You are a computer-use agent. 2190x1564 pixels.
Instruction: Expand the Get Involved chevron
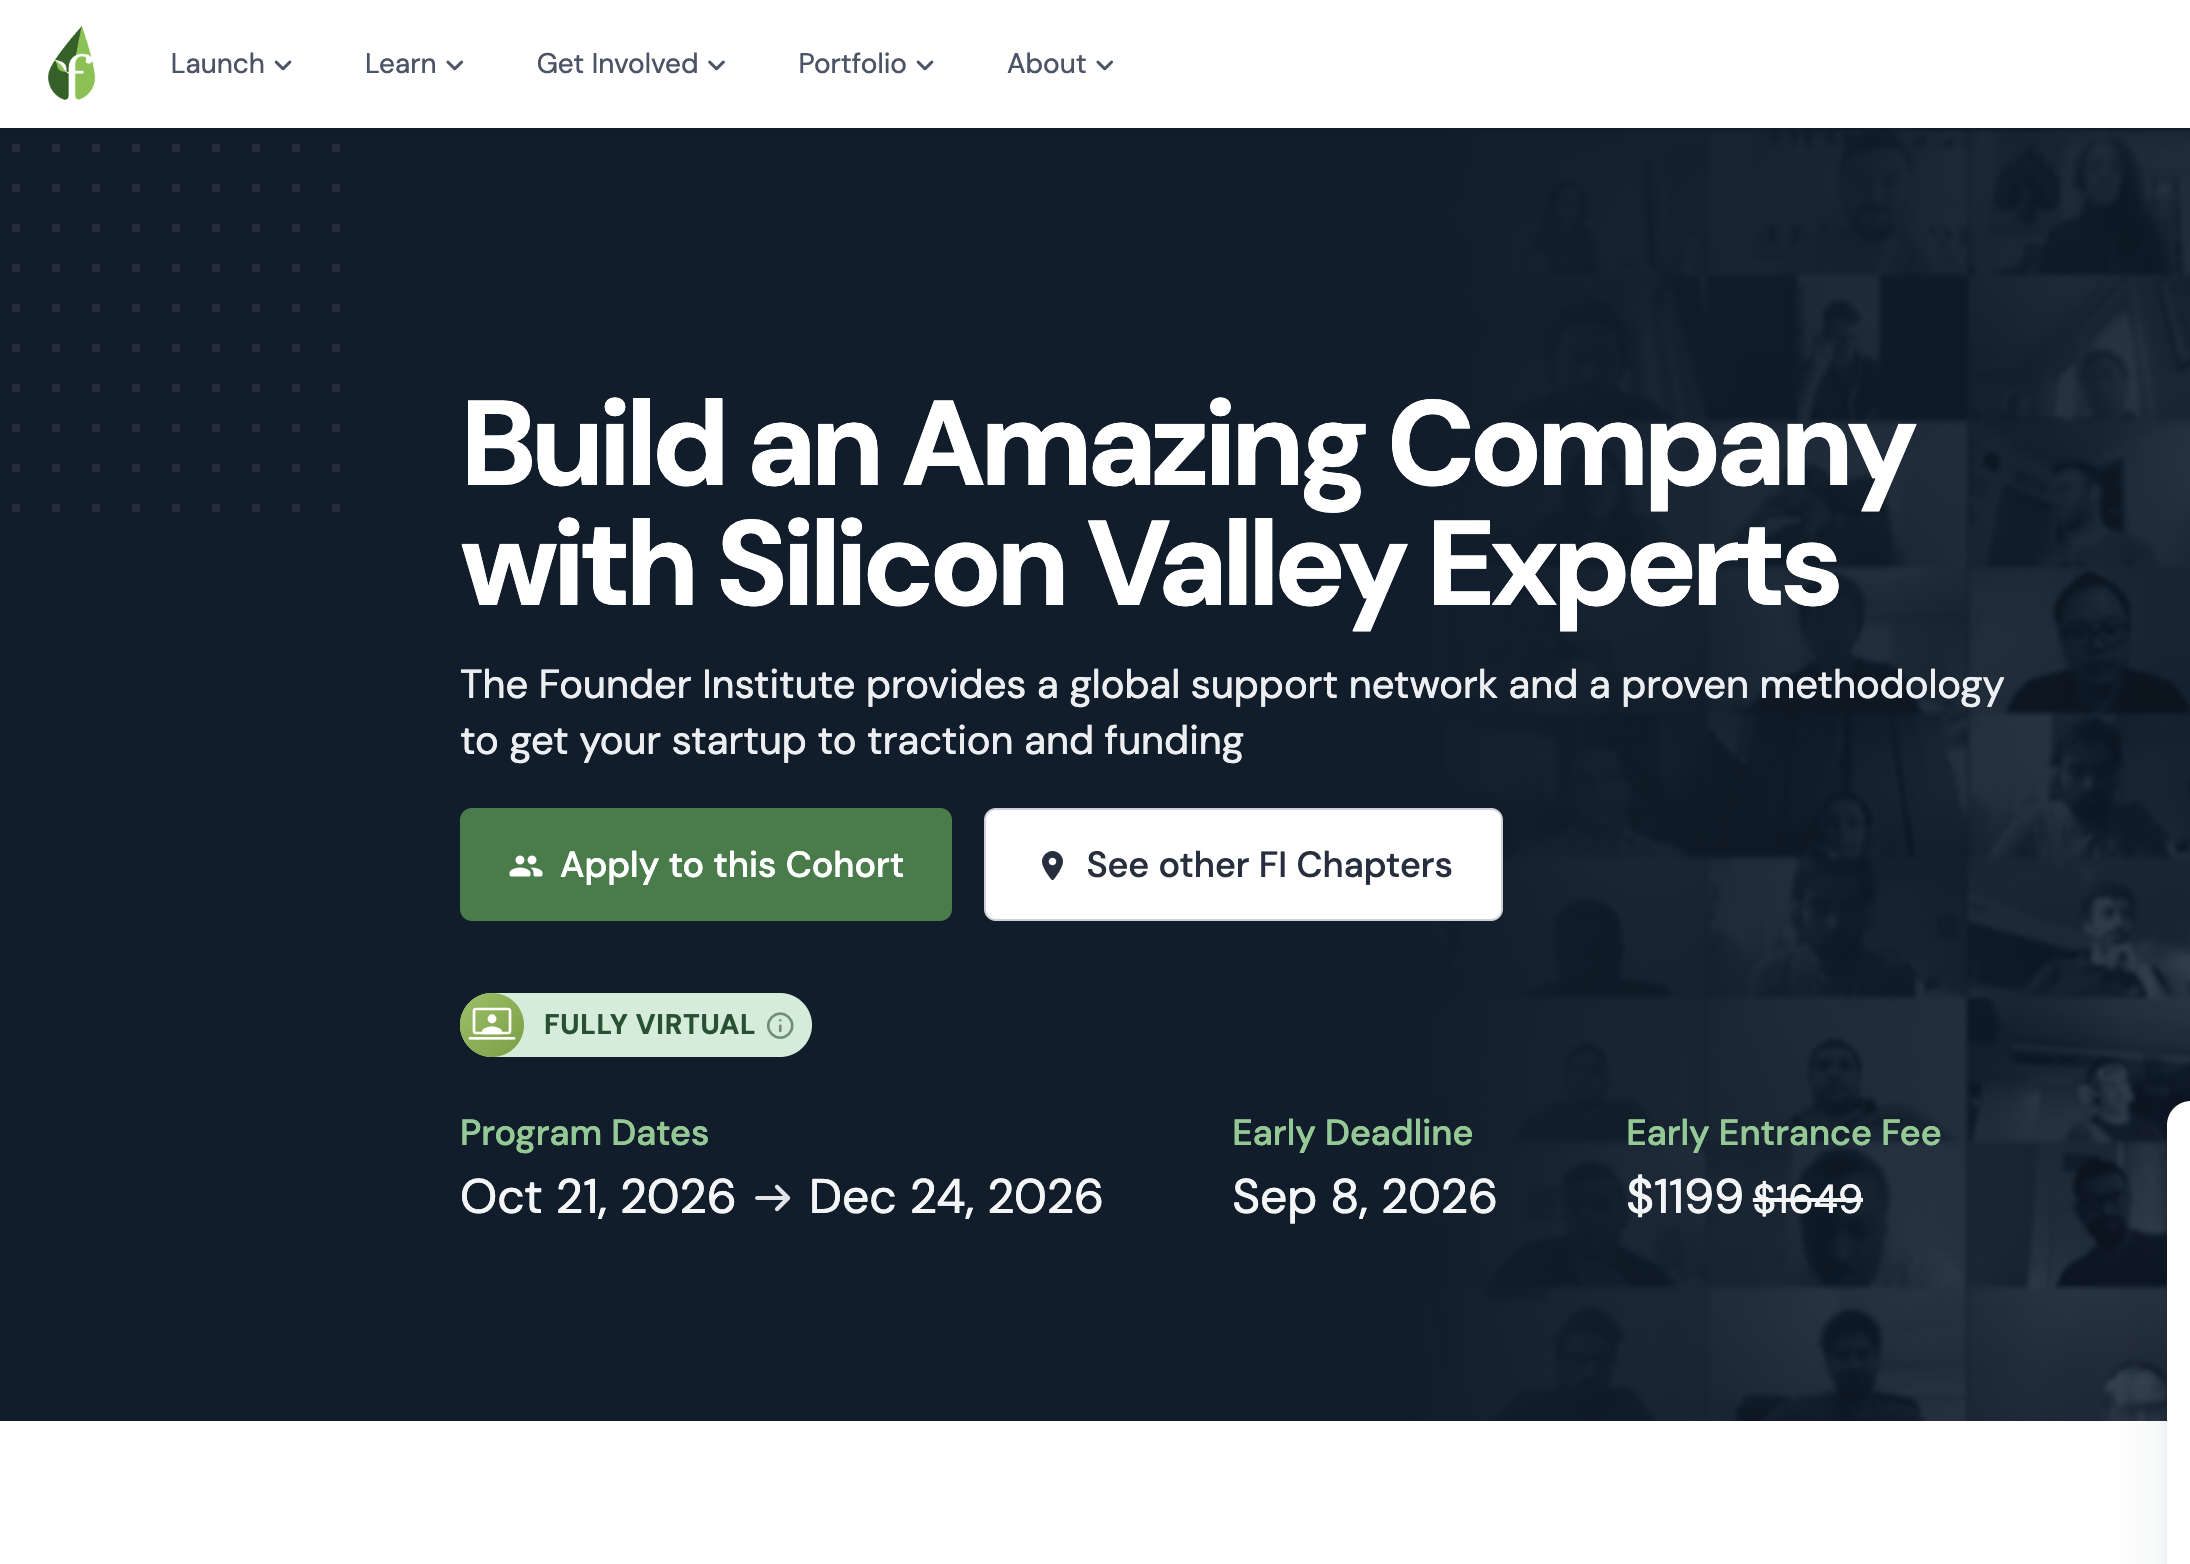click(x=717, y=66)
